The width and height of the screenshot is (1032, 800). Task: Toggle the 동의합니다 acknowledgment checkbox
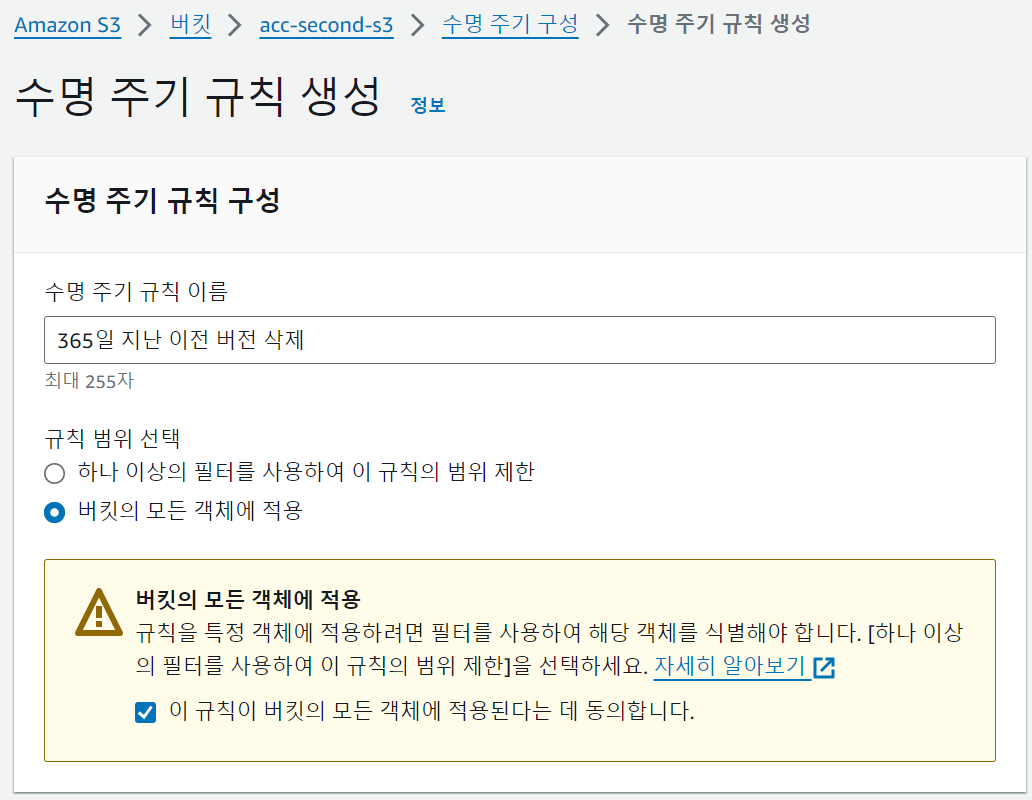(145, 712)
